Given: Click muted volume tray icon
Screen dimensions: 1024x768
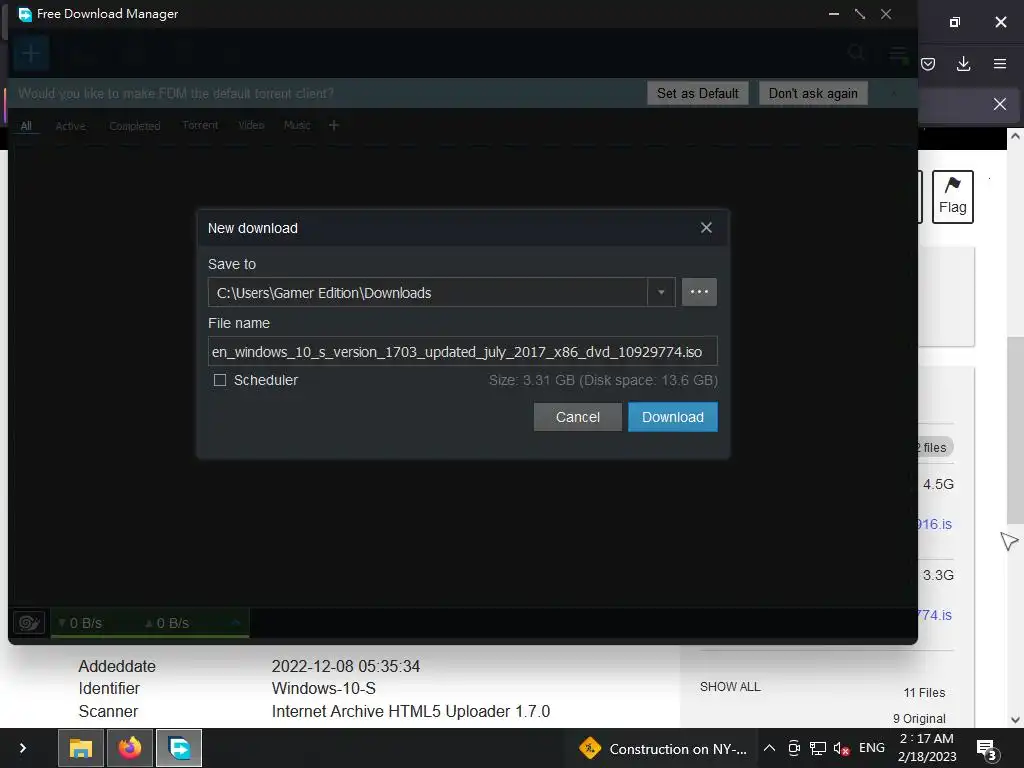Looking at the screenshot, I should pyautogui.click(x=841, y=748).
